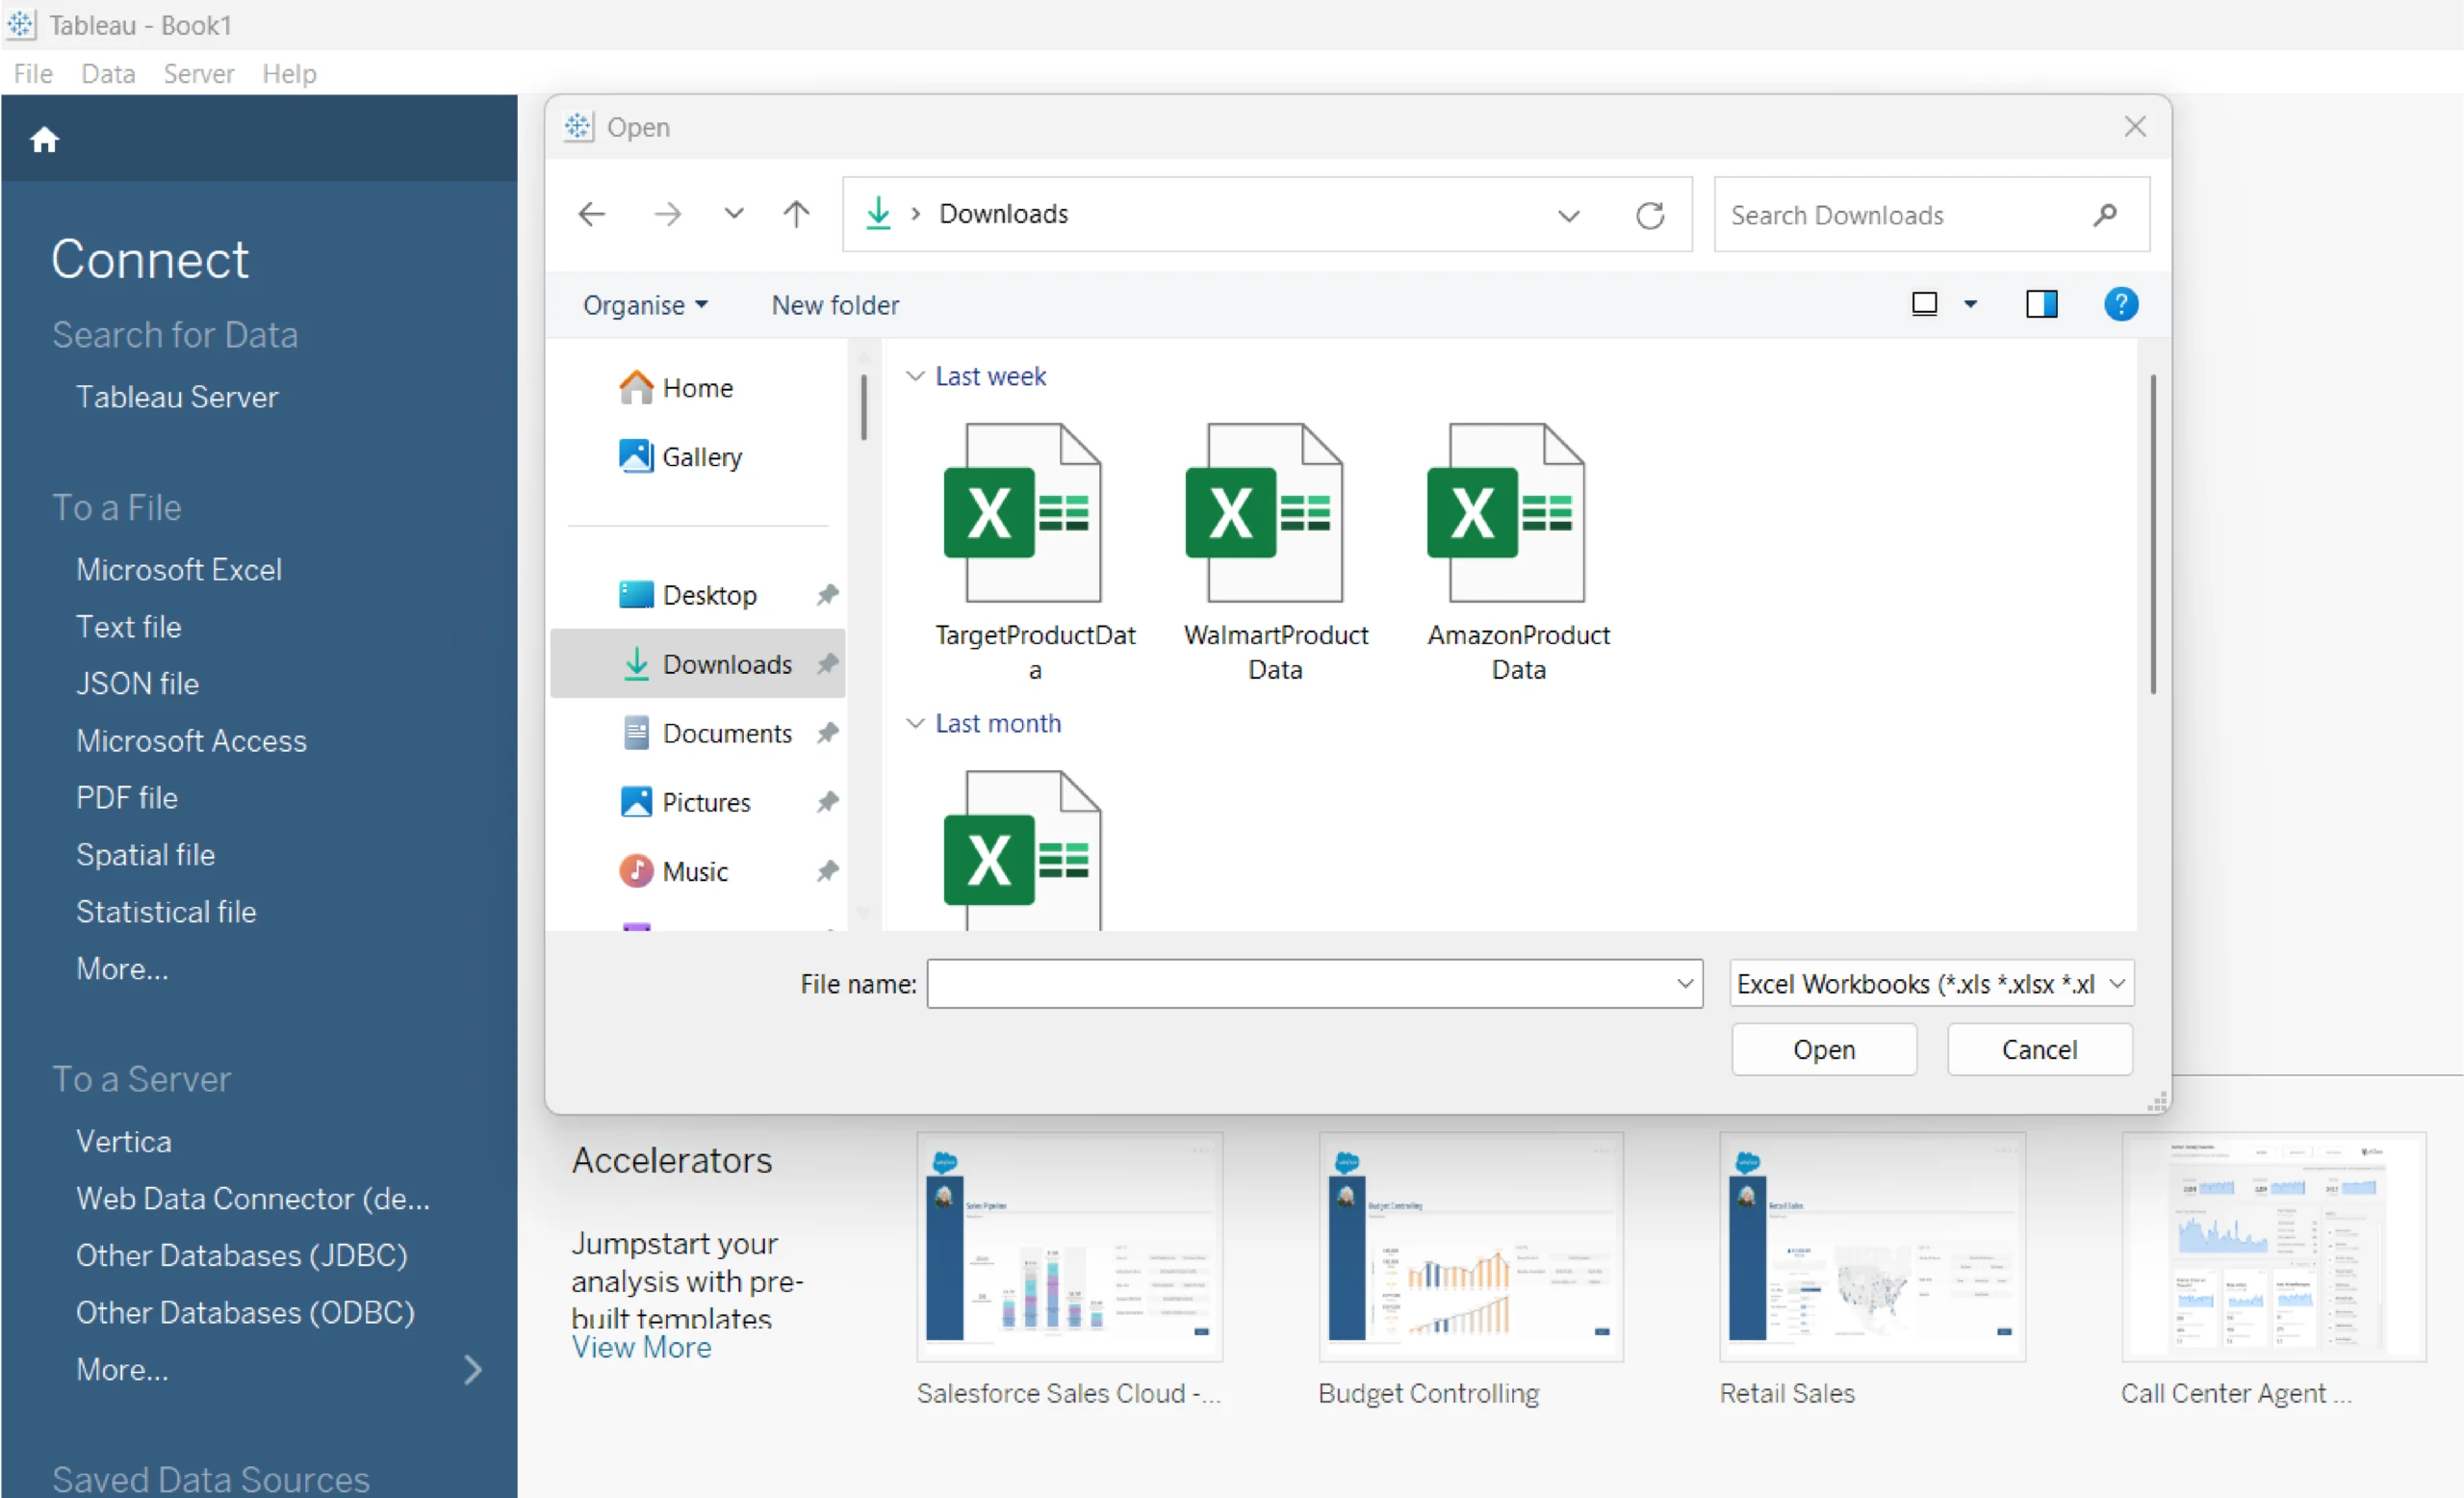This screenshot has width=2464, height=1498.
Task: Connect to a Text file
Action: [129, 627]
